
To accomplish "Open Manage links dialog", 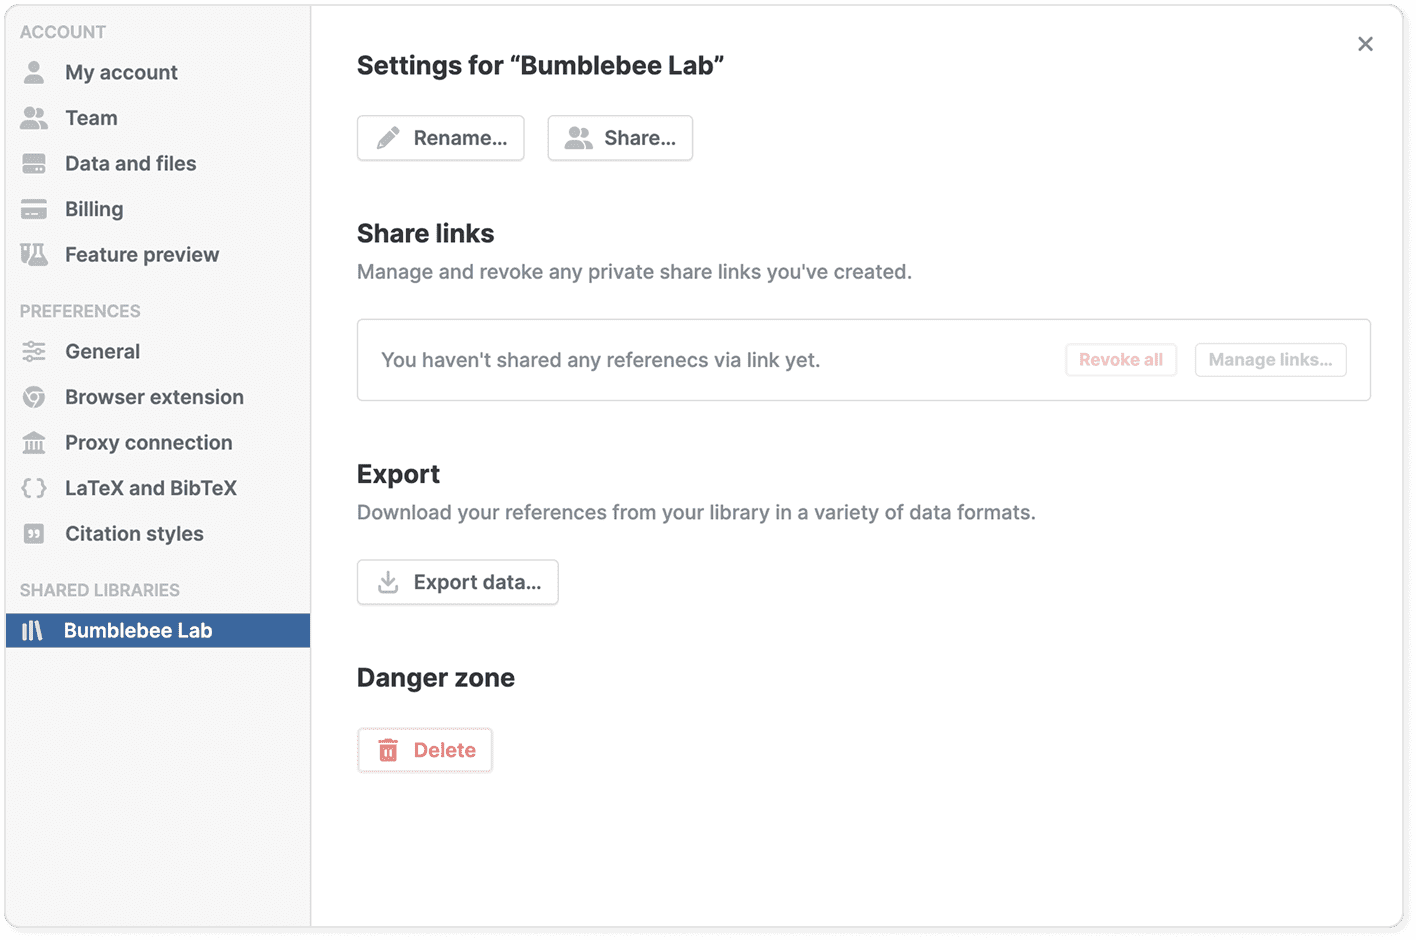I will [1270, 360].
